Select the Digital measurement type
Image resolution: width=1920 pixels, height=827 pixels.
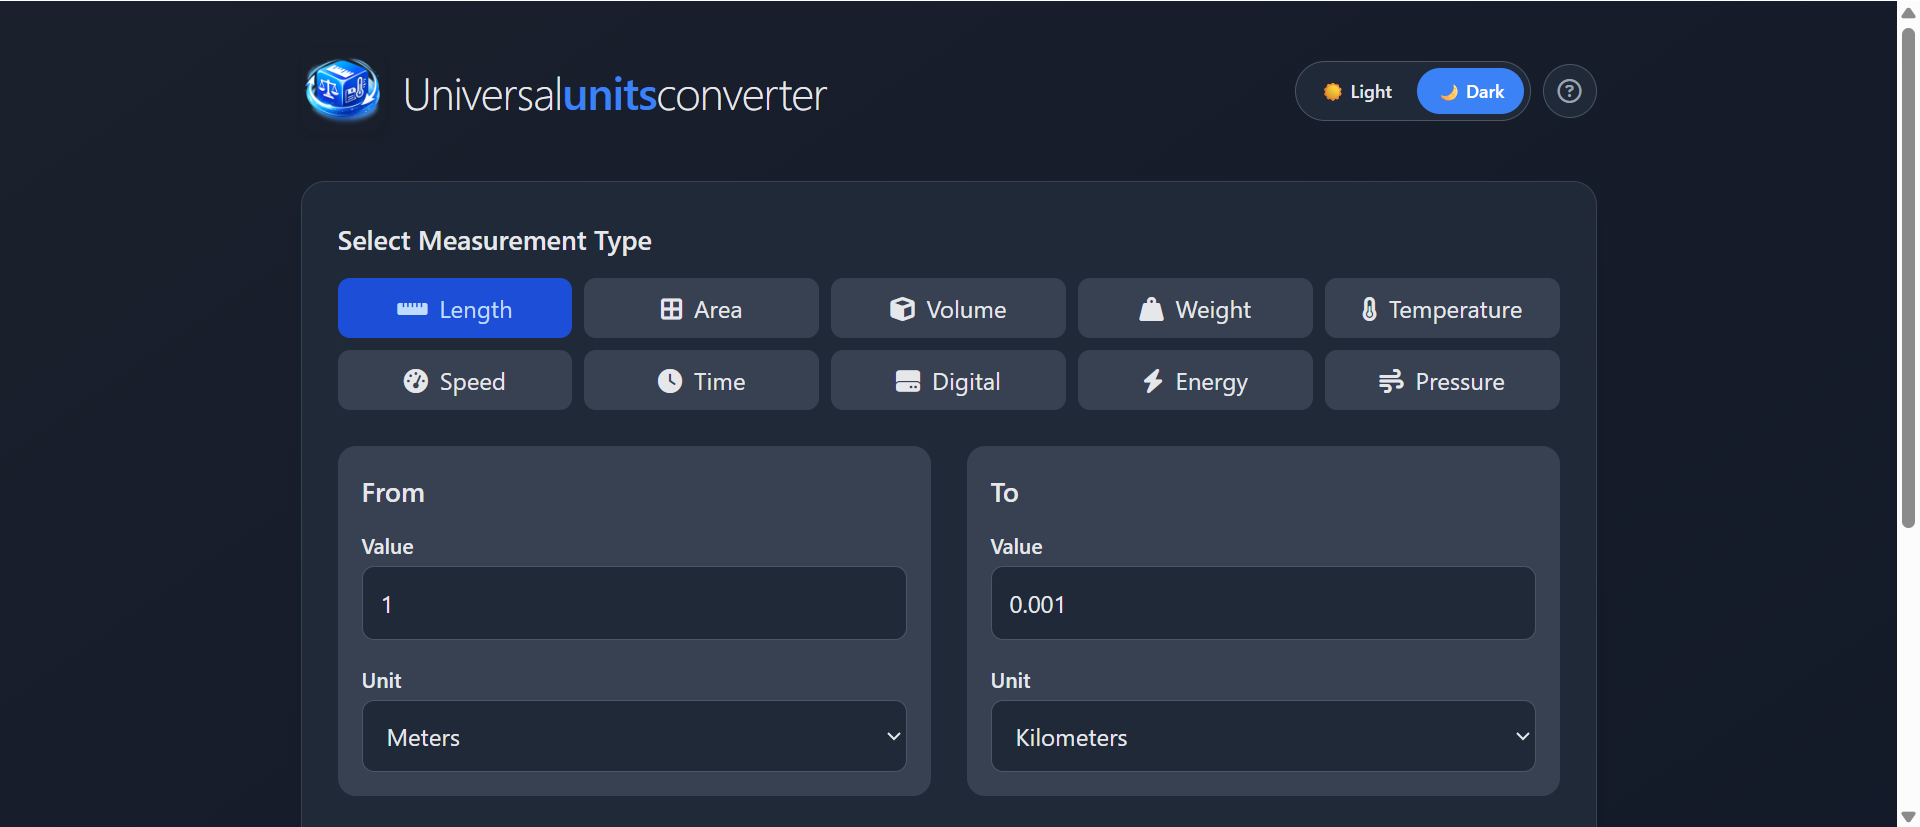click(948, 381)
